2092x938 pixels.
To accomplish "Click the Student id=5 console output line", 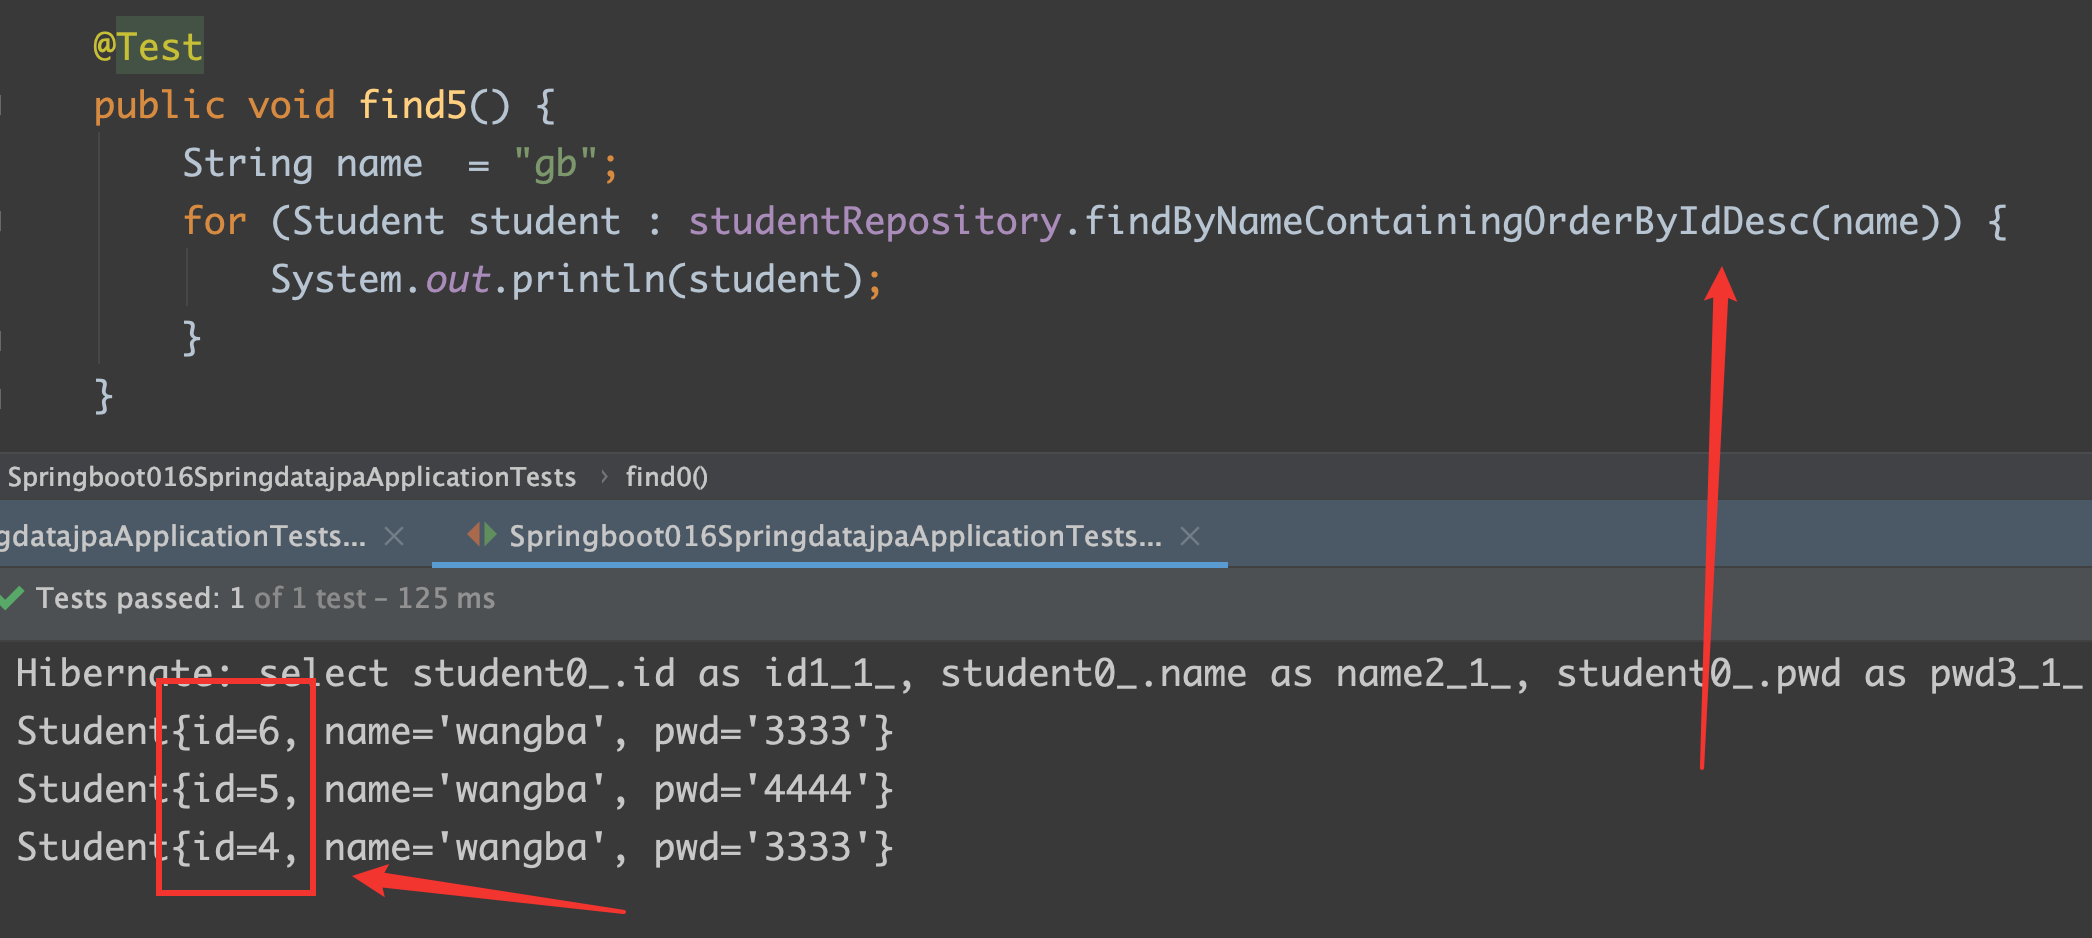I will [455, 790].
